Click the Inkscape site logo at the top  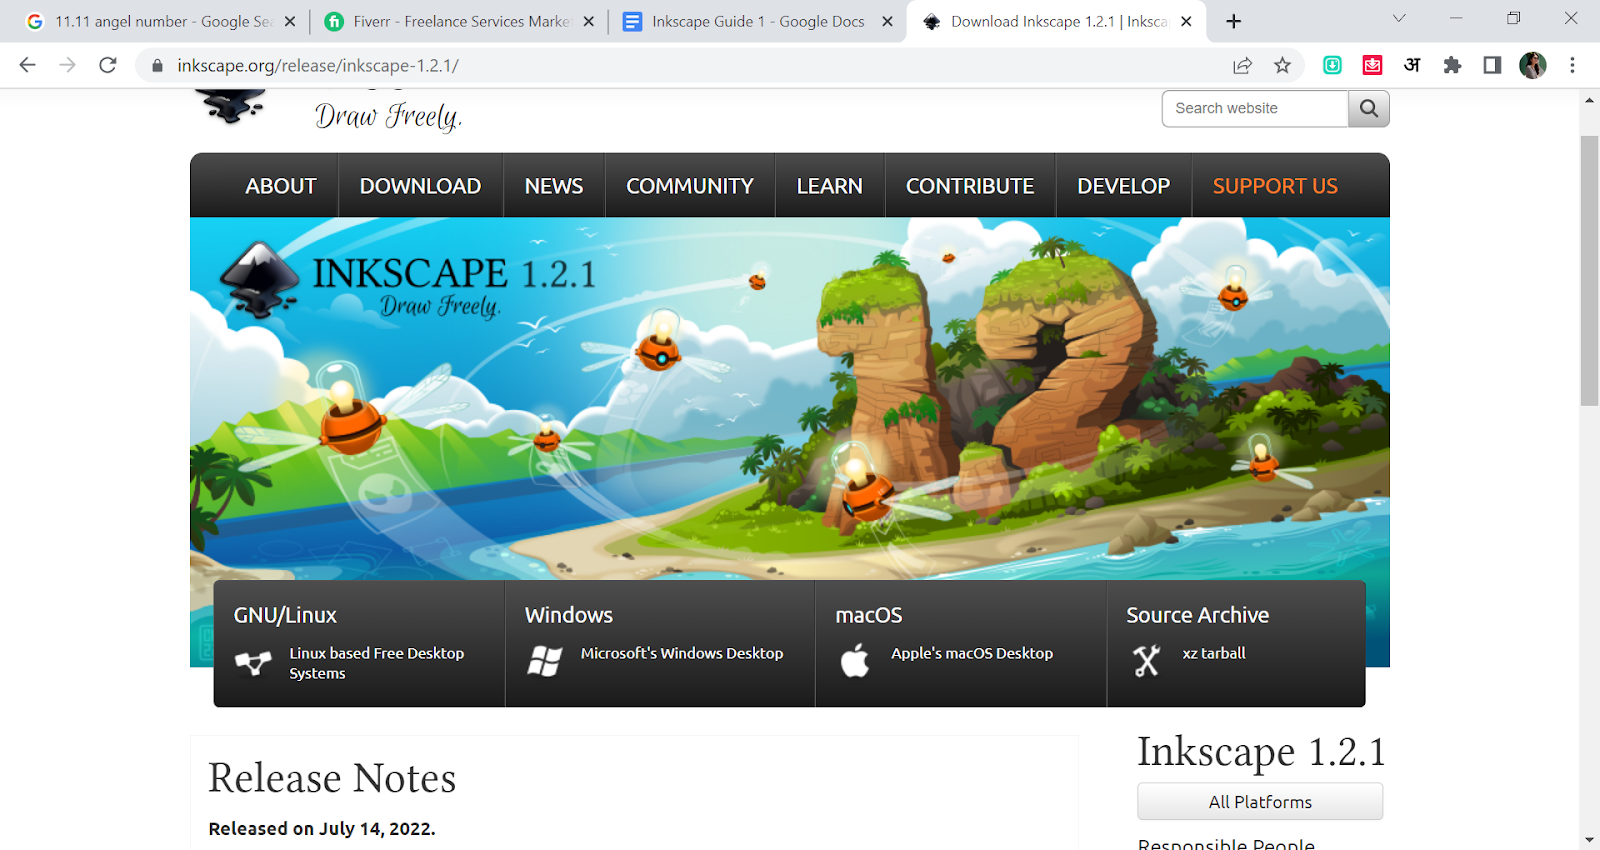pos(230,106)
